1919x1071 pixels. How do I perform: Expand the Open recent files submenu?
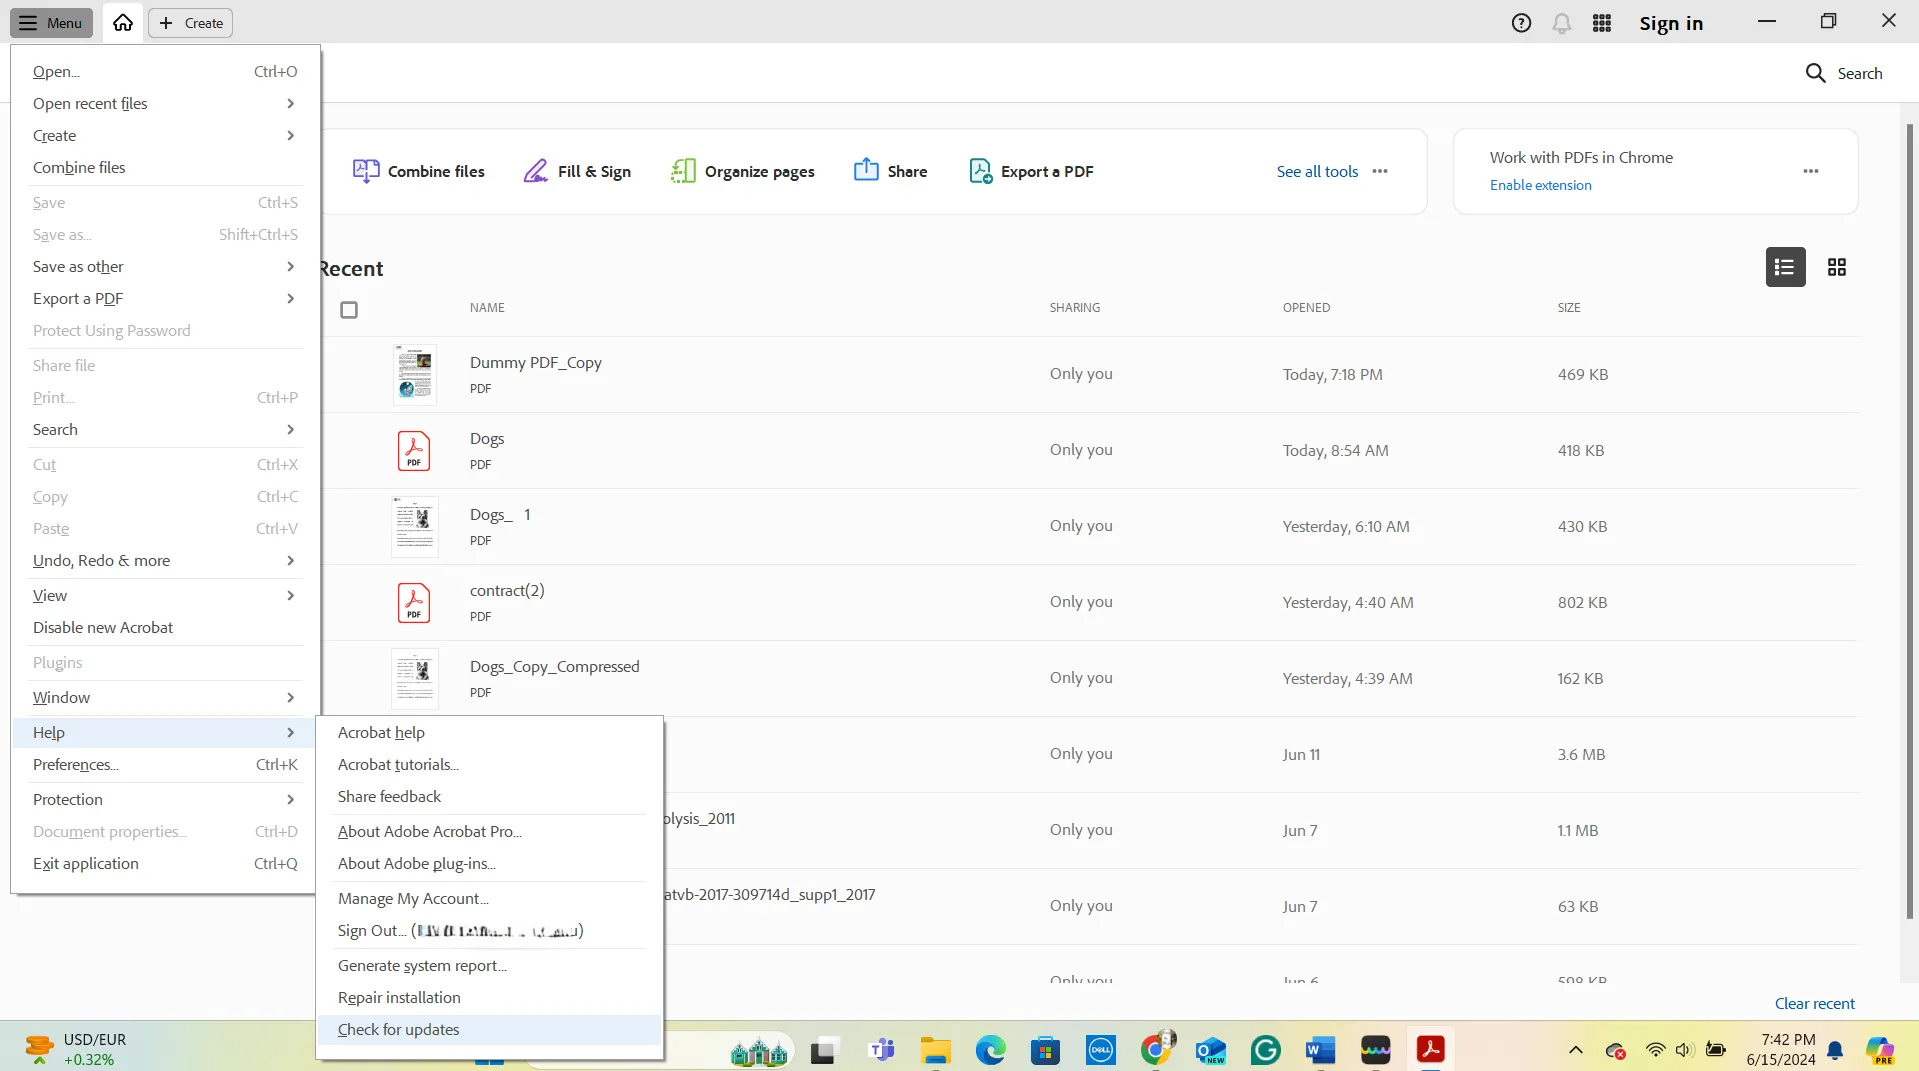coord(165,103)
